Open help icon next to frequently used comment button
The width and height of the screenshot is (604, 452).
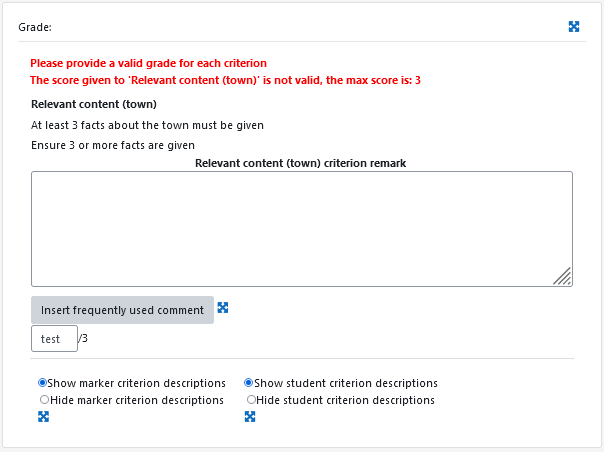223,307
